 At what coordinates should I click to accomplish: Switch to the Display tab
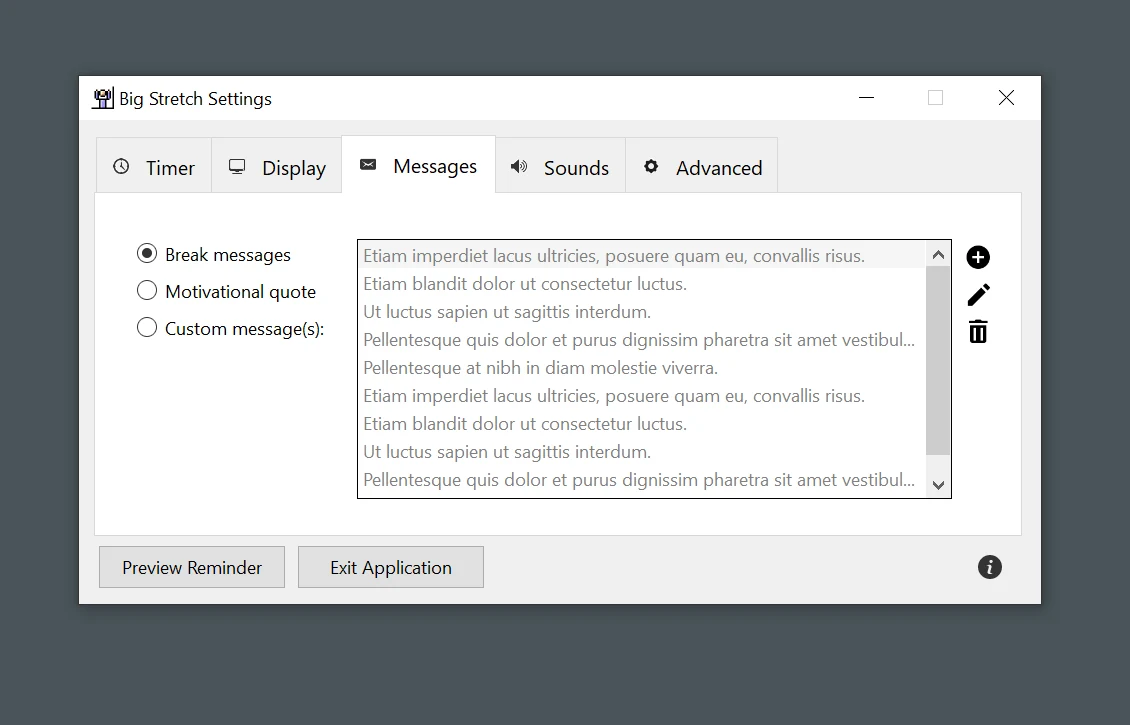coord(277,166)
